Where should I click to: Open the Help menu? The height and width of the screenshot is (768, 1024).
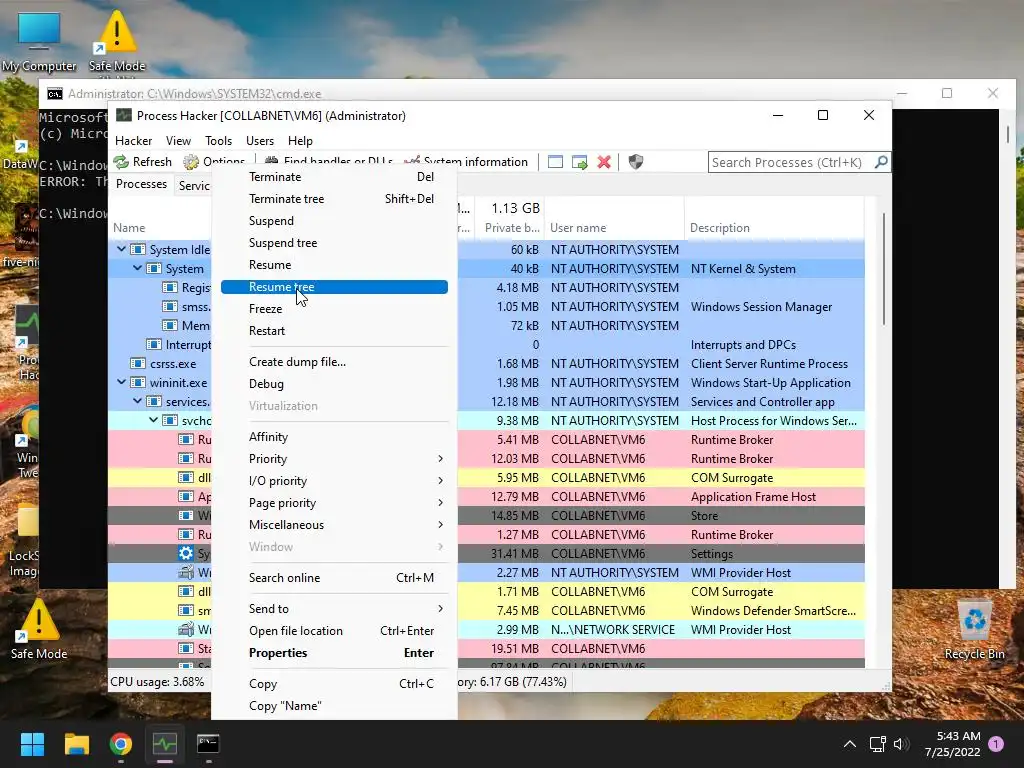[x=300, y=140]
